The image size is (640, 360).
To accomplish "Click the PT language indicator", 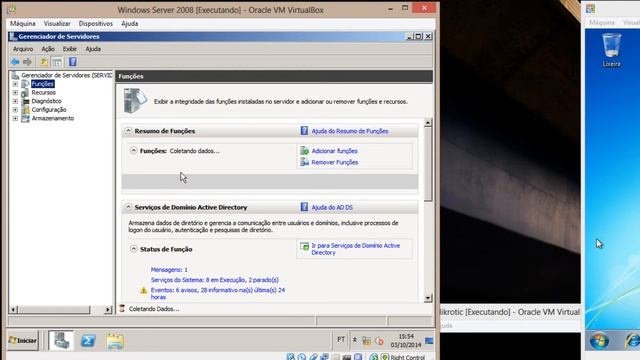I will click(x=341, y=340).
